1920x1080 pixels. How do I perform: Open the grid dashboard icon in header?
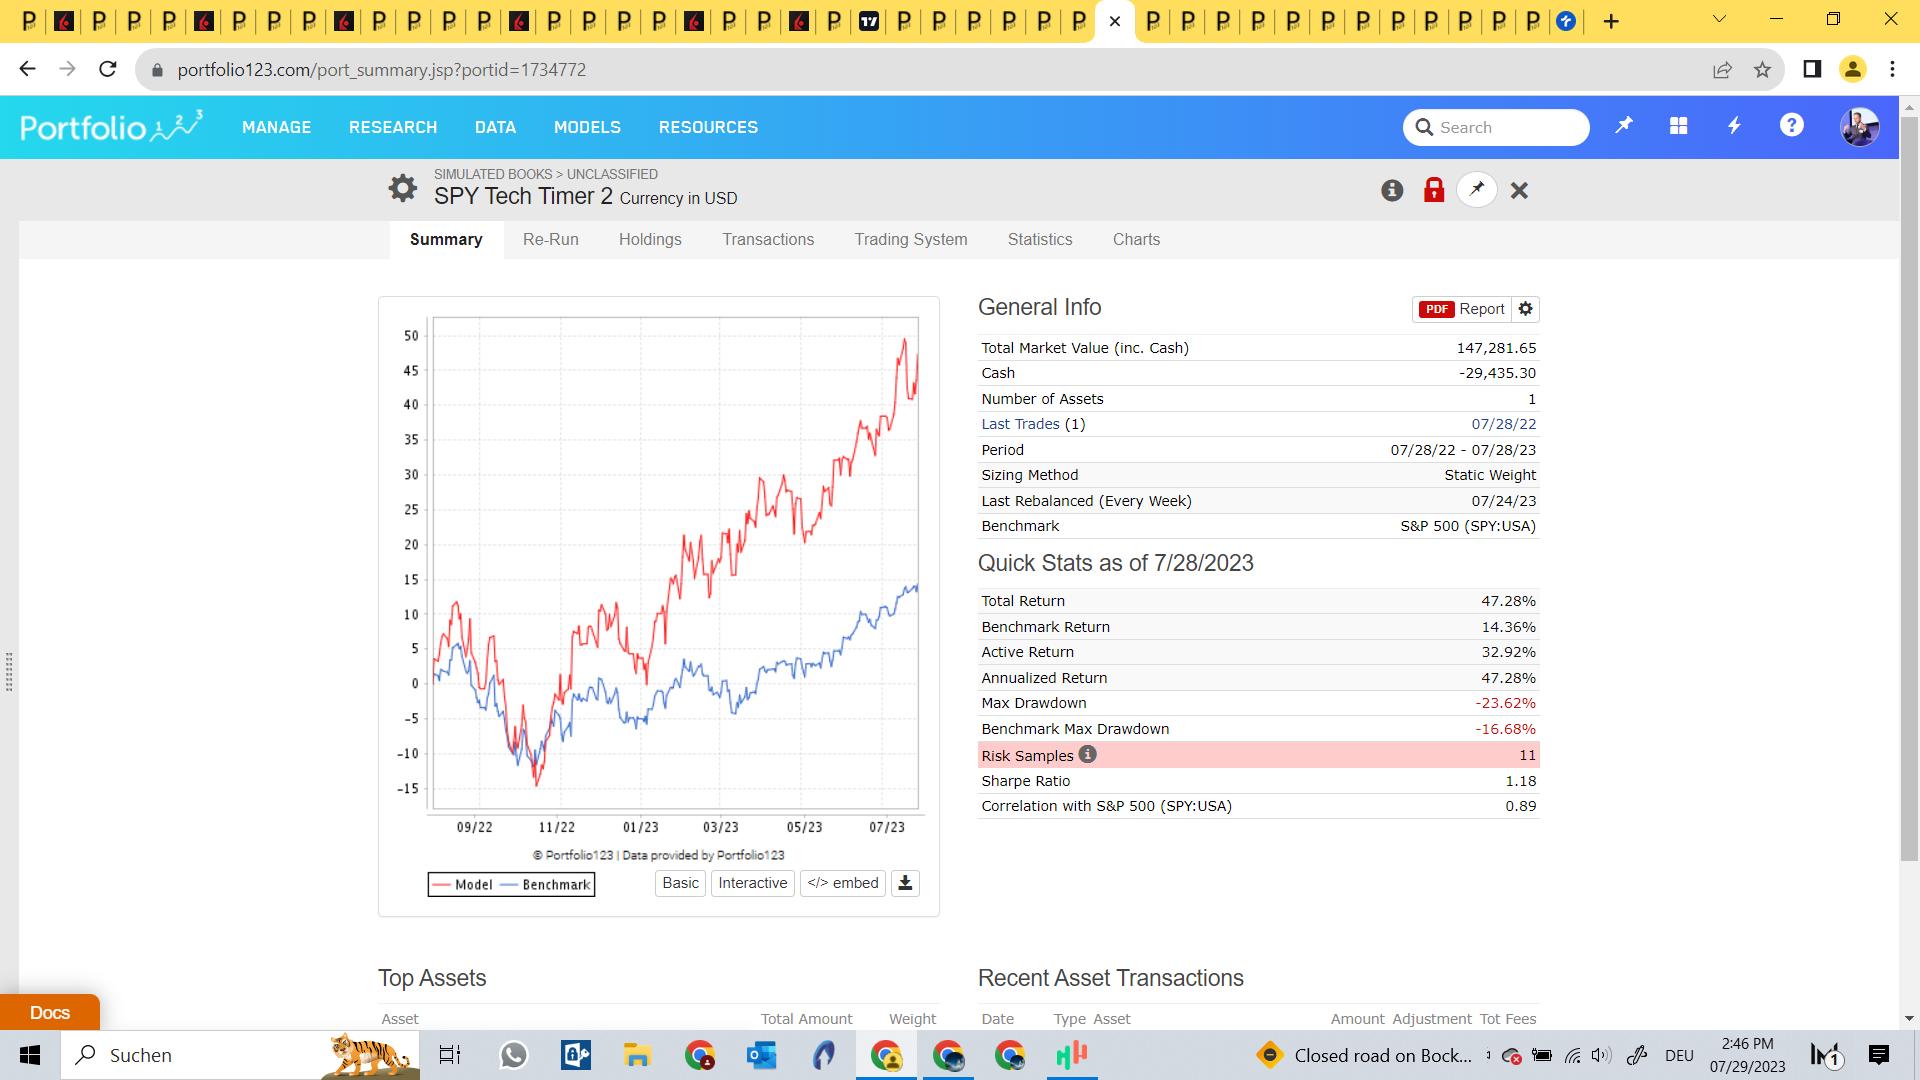1678,126
